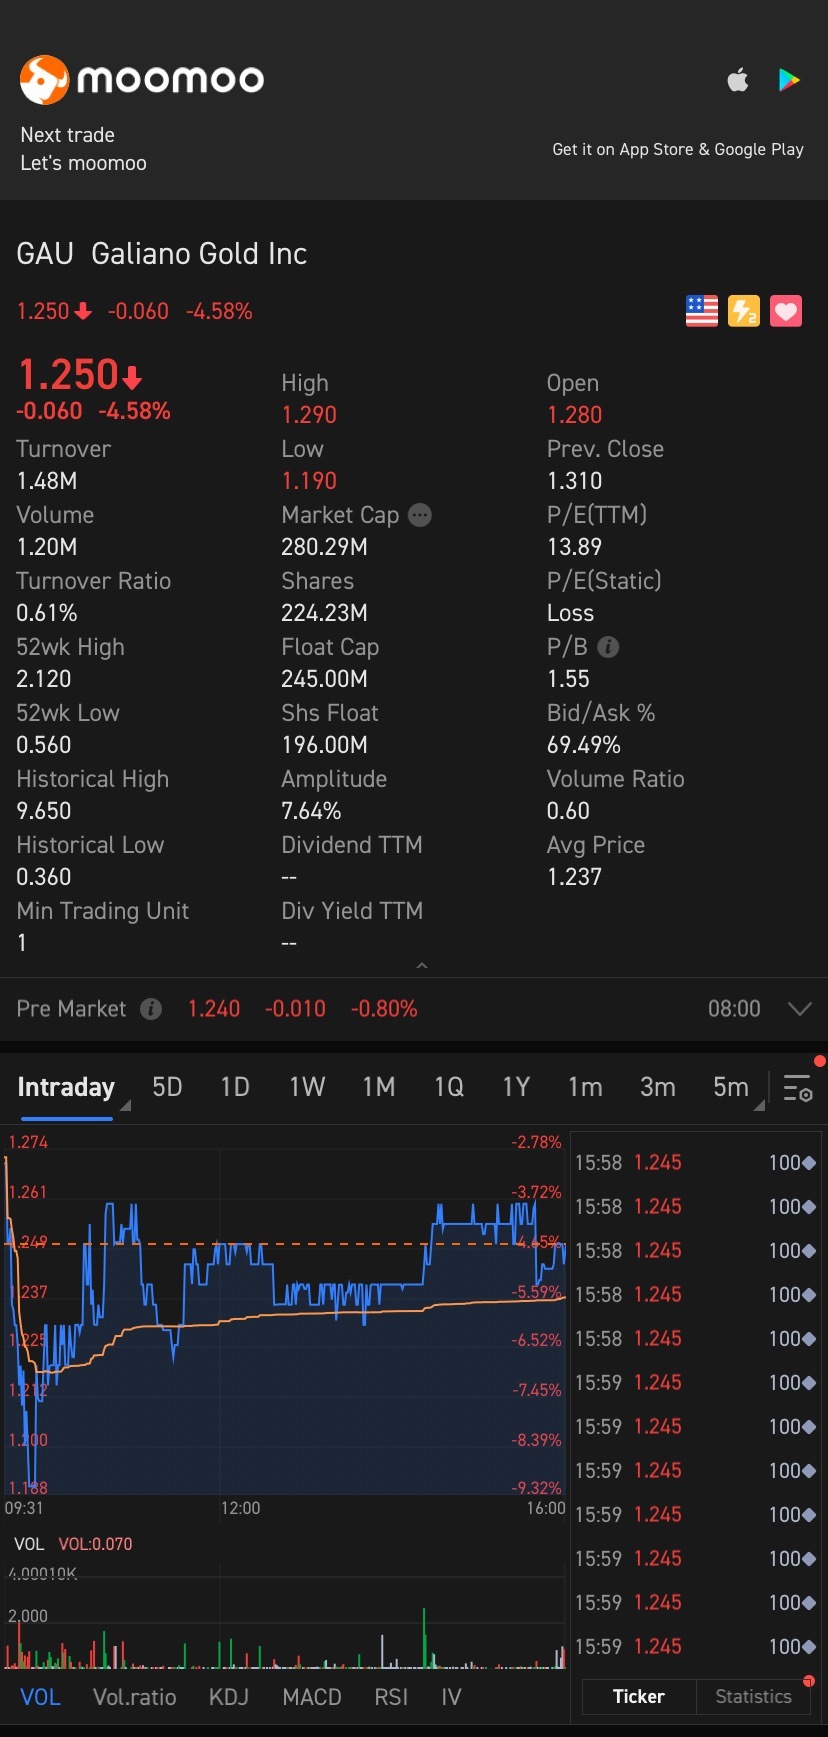This screenshot has height=1737, width=828.
Task: Tap the 52wk High value 2.120
Action: [x=44, y=679]
